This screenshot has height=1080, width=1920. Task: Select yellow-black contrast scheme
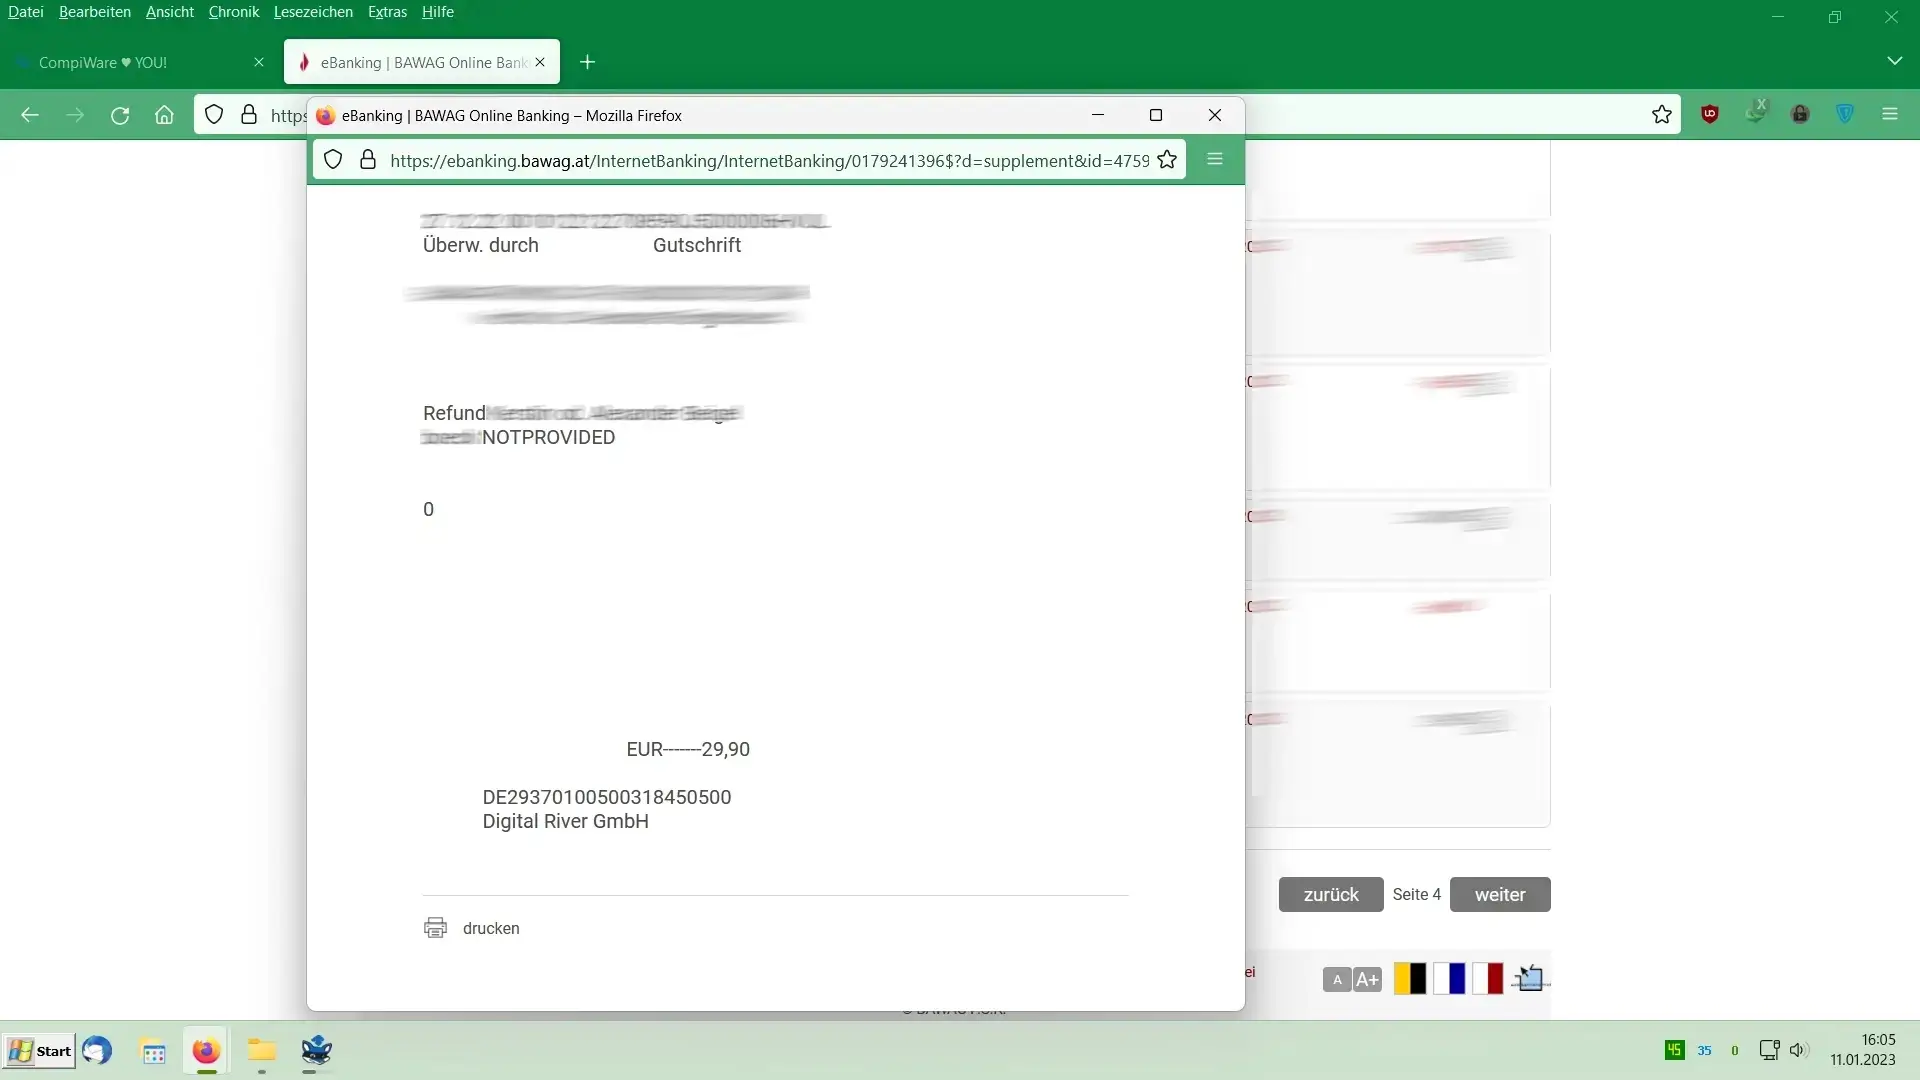1410,978
